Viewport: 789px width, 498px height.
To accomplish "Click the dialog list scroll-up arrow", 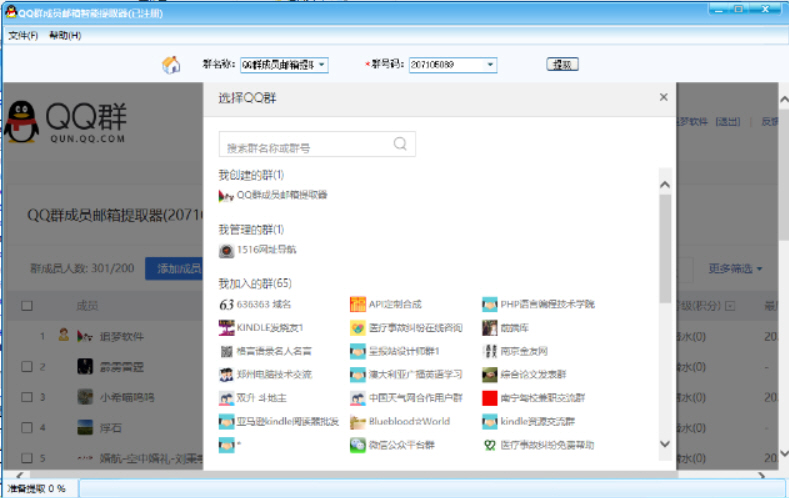I will [x=665, y=185].
